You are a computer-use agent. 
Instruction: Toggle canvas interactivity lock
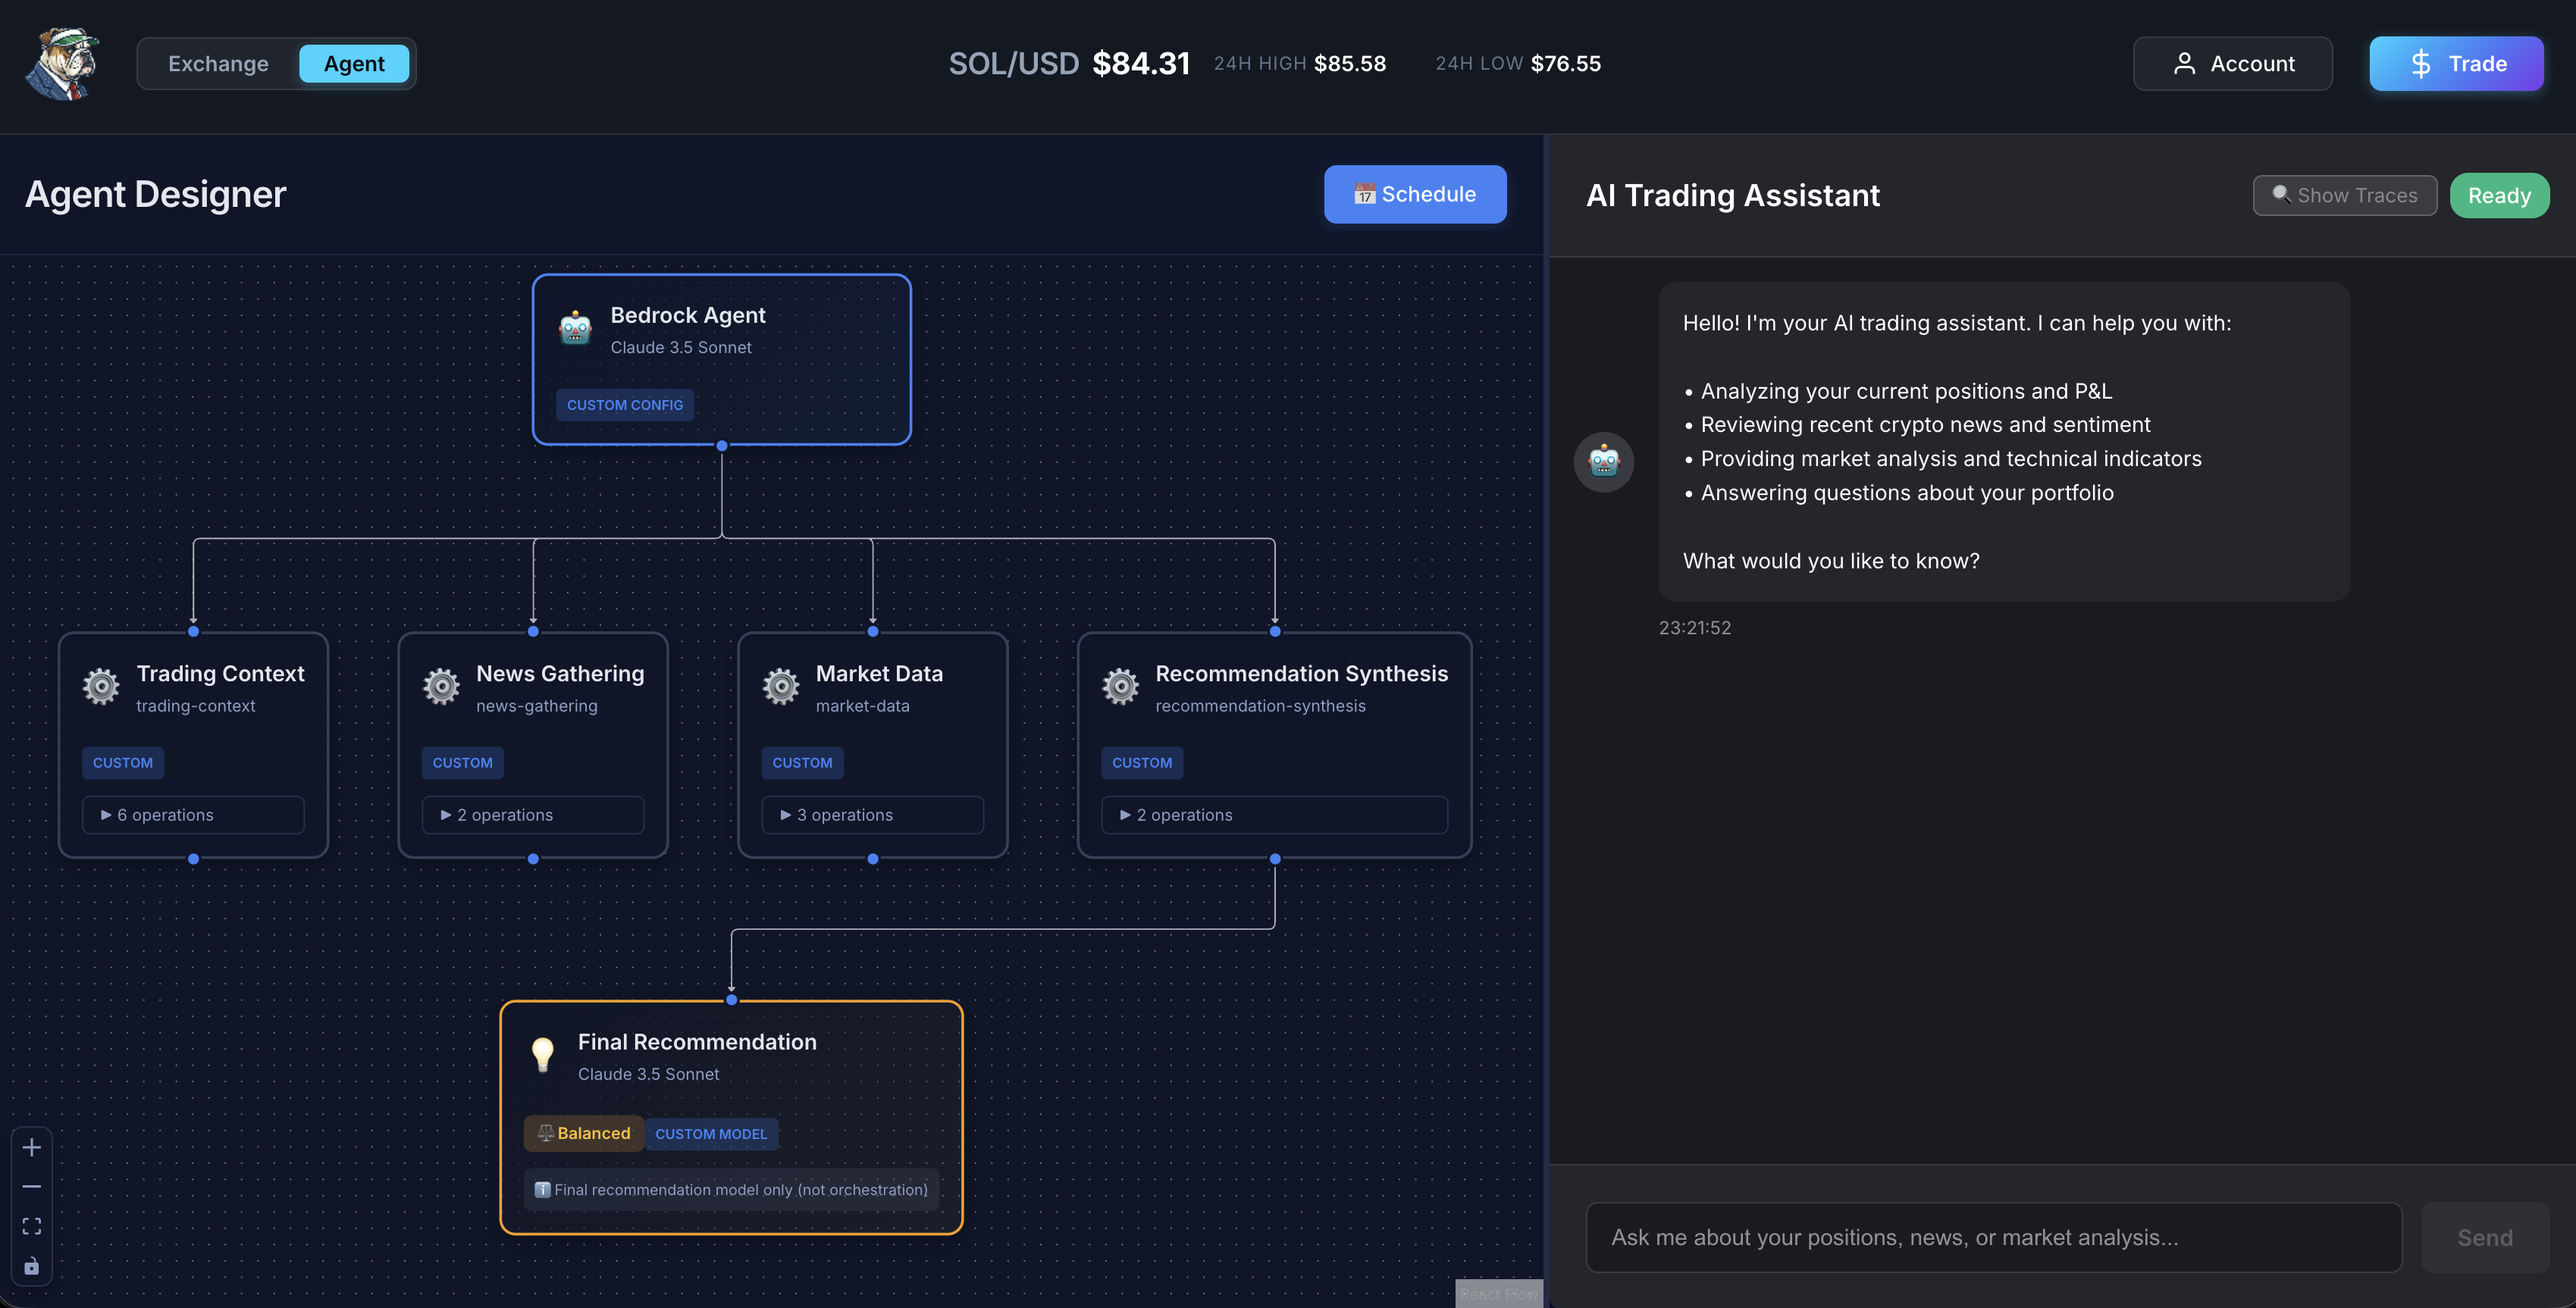pyautogui.click(x=32, y=1266)
